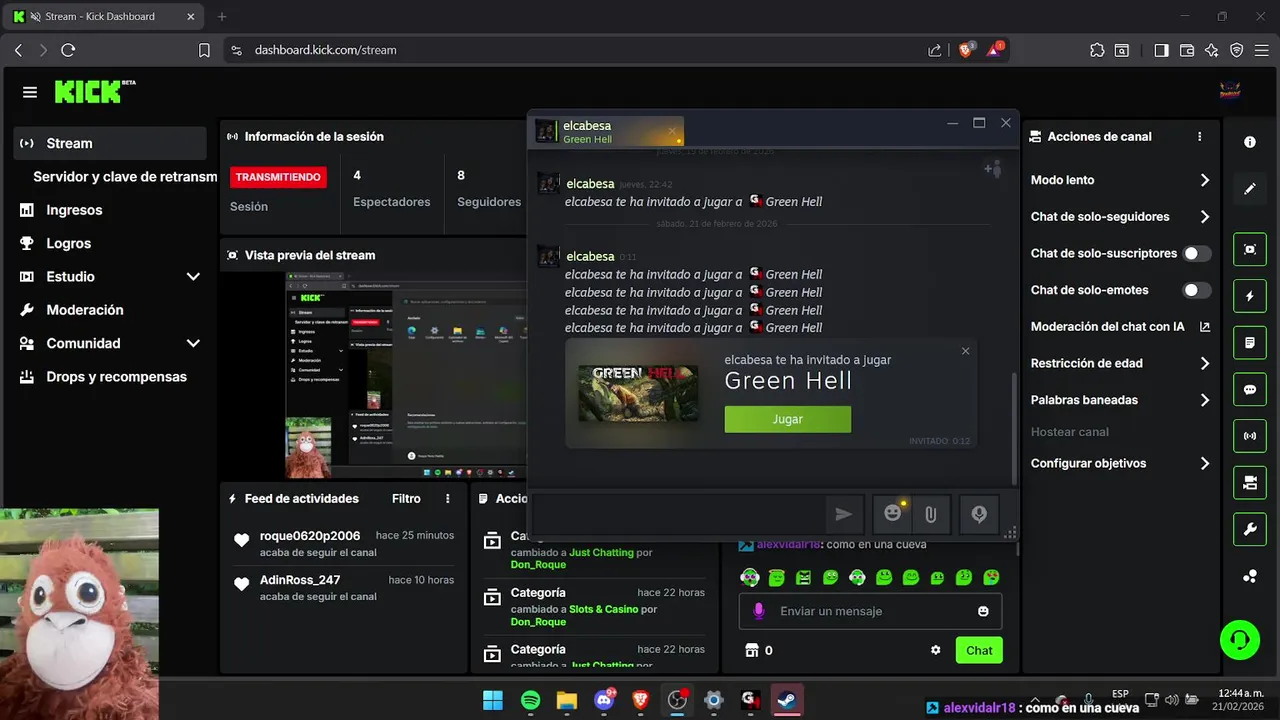Click the voice microphone icon in Steam chat
This screenshot has height=720, width=1280.
[979, 514]
